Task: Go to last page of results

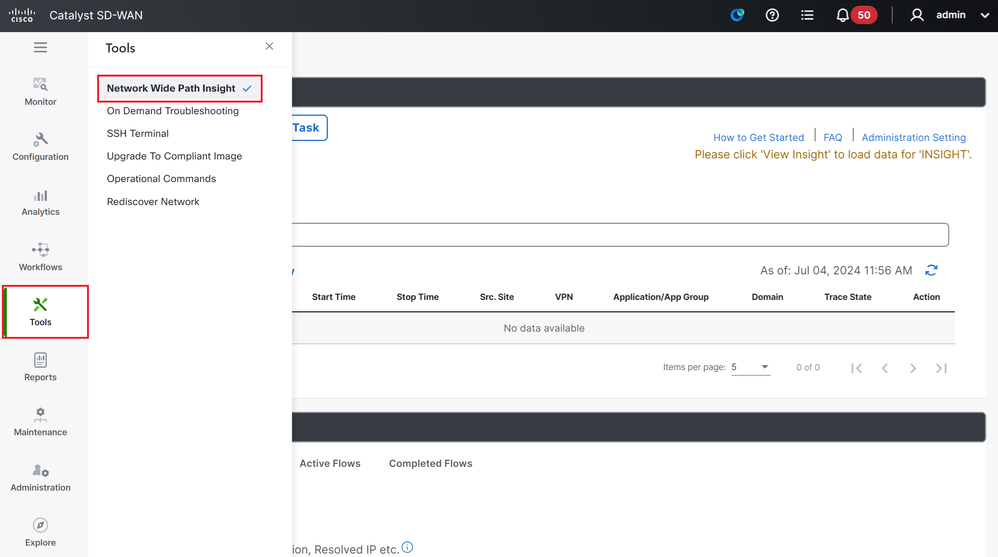Action: point(941,368)
